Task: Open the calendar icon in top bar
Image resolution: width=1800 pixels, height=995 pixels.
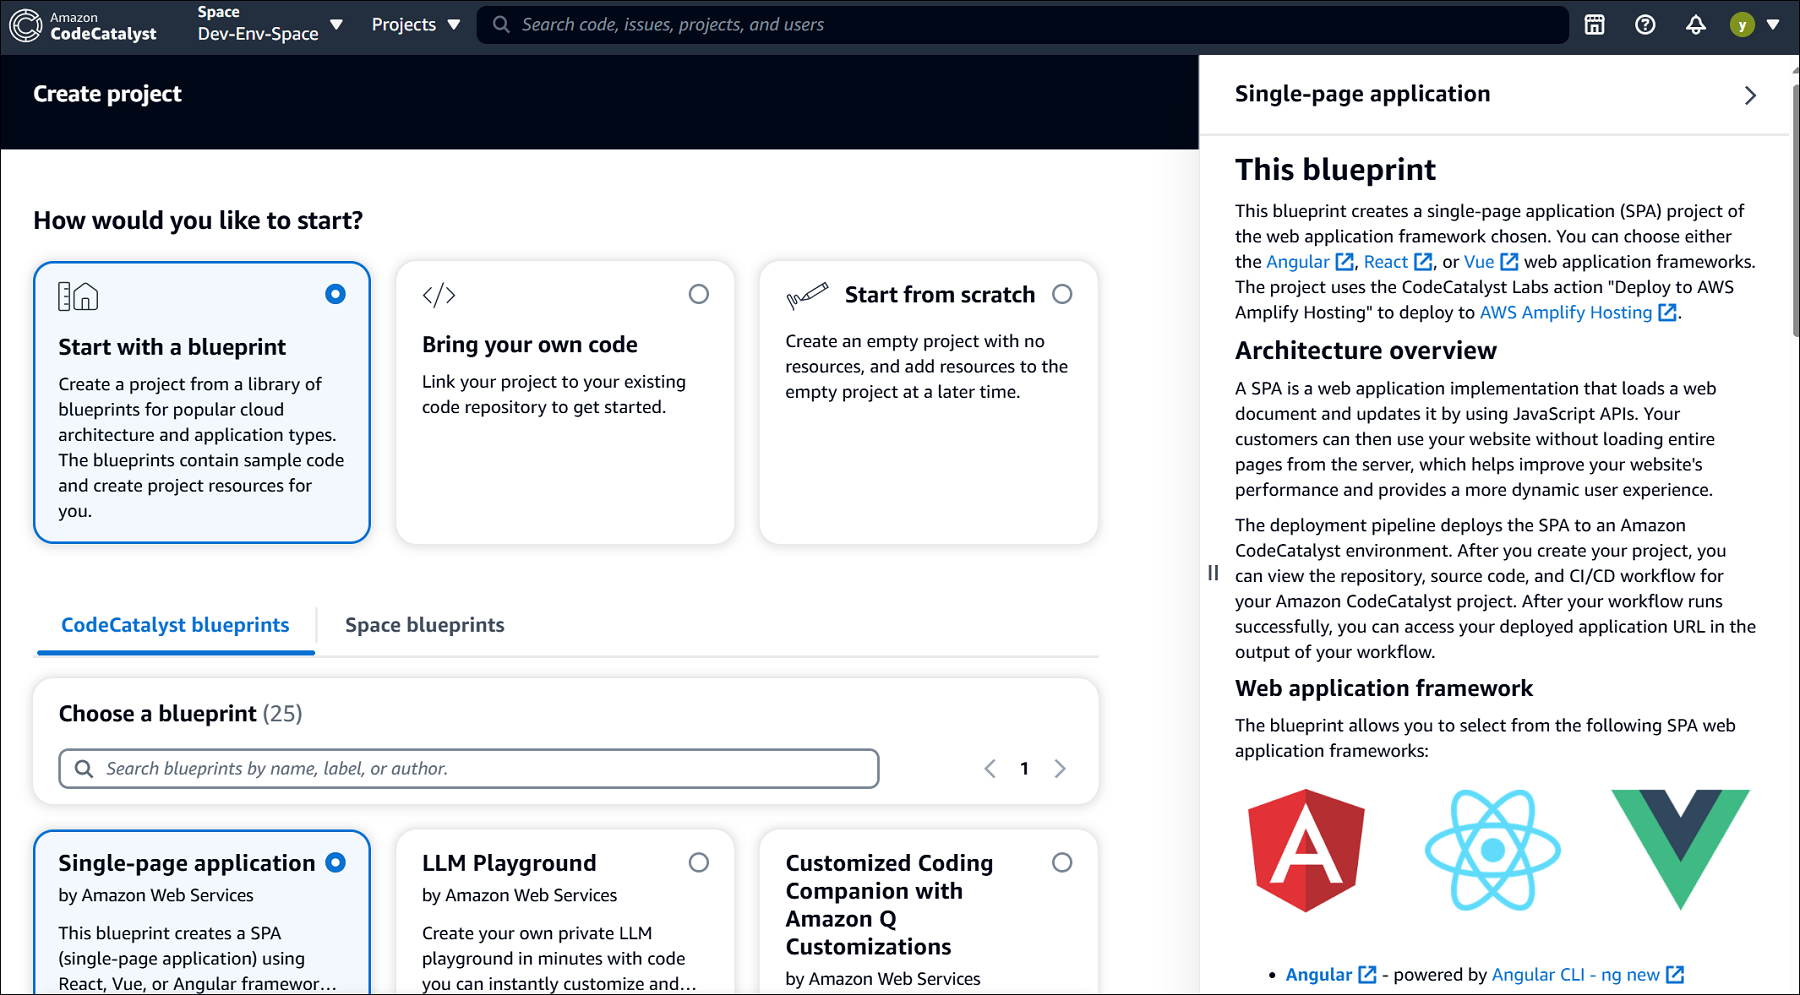Action: (x=1594, y=25)
